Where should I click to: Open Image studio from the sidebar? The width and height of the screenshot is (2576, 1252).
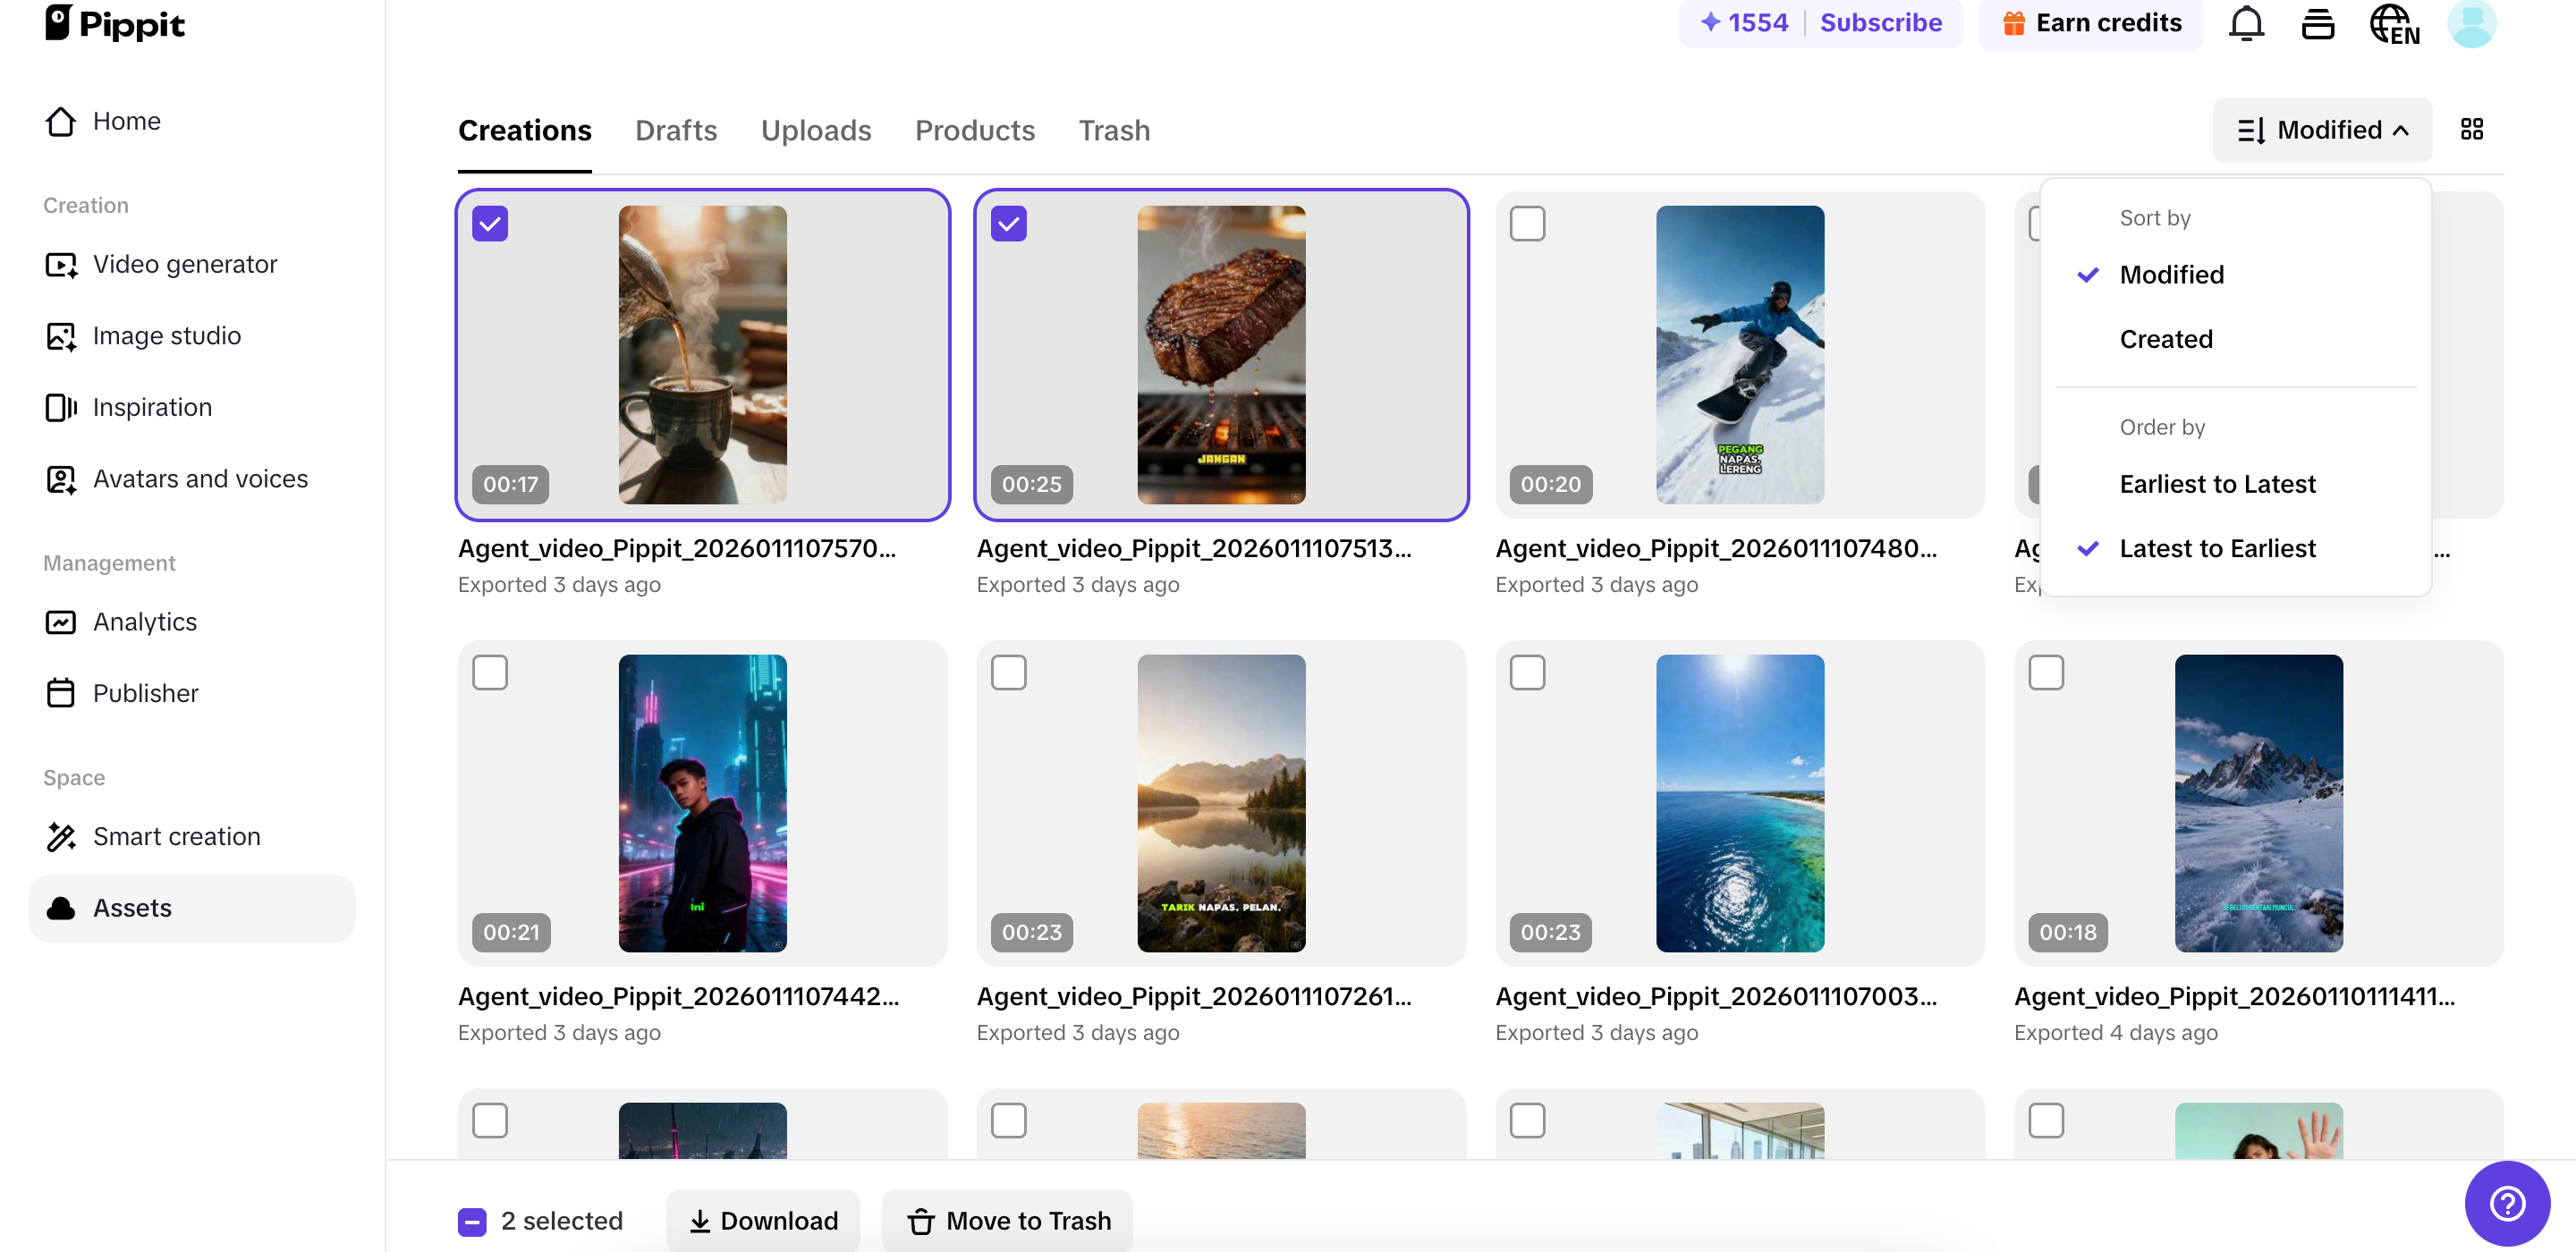pyautogui.click(x=166, y=335)
